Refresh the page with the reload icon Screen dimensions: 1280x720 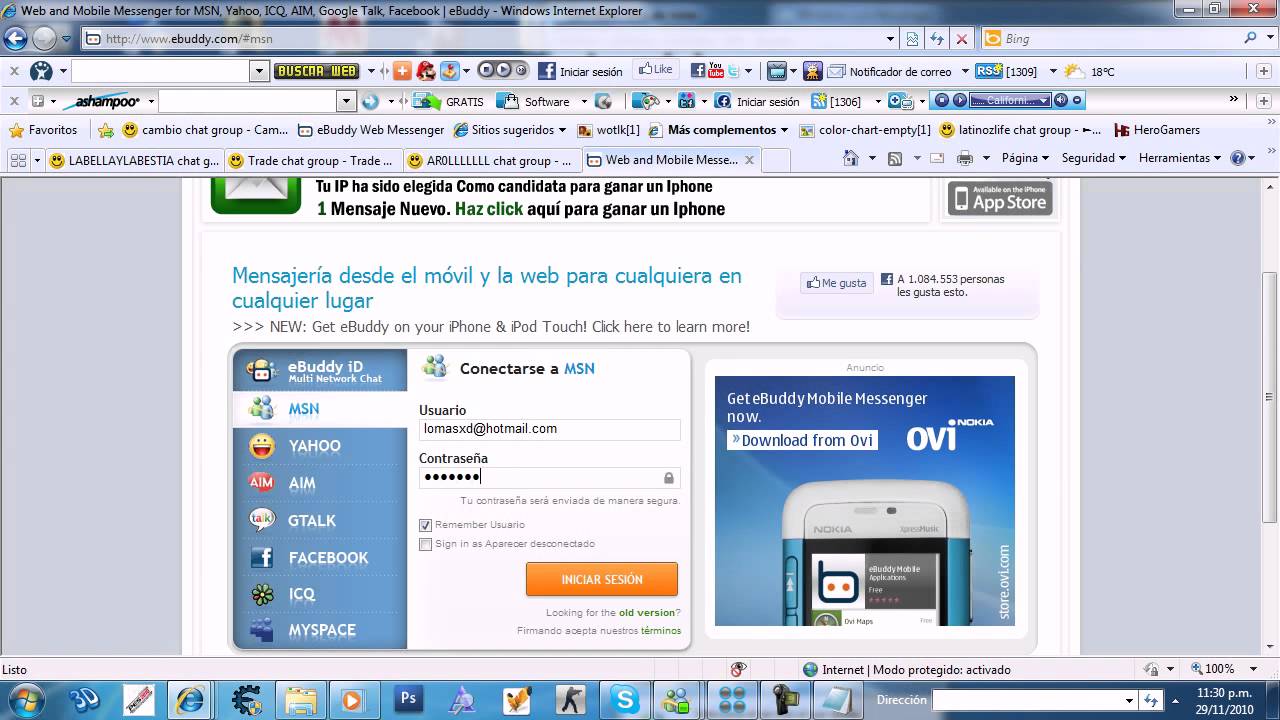click(x=937, y=39)
